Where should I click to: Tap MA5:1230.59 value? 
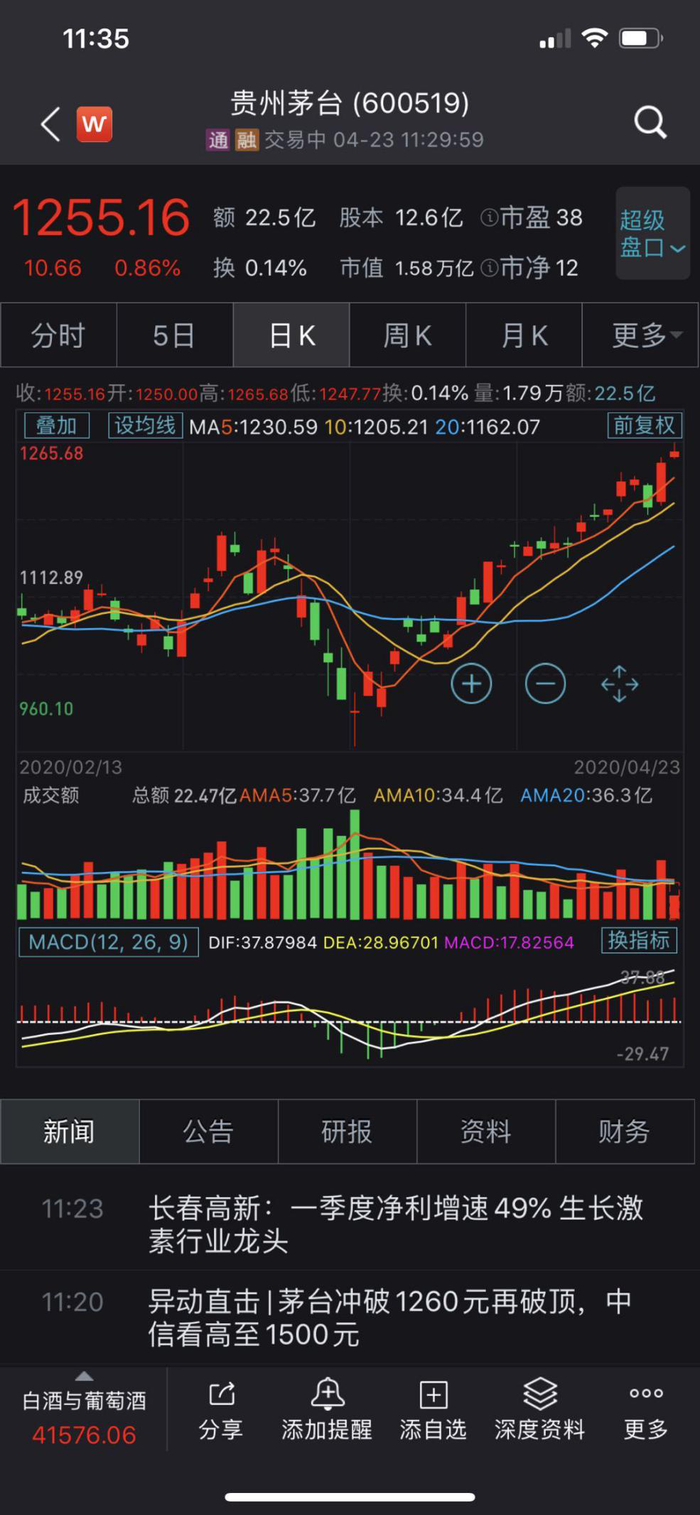pyautogui.click(x=254, y=427)
